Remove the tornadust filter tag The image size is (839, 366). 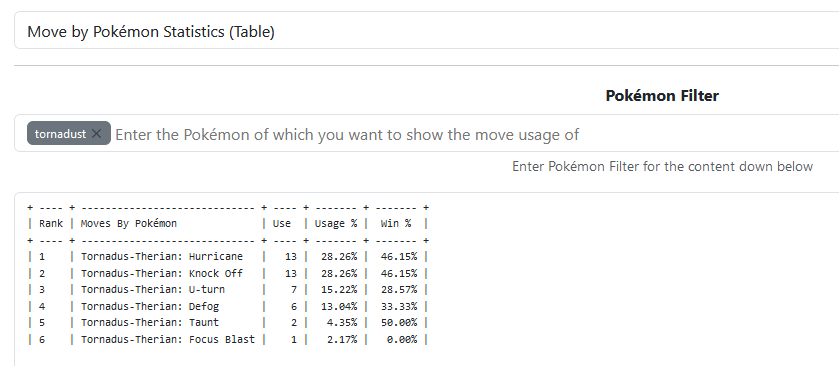click(96, 134)
